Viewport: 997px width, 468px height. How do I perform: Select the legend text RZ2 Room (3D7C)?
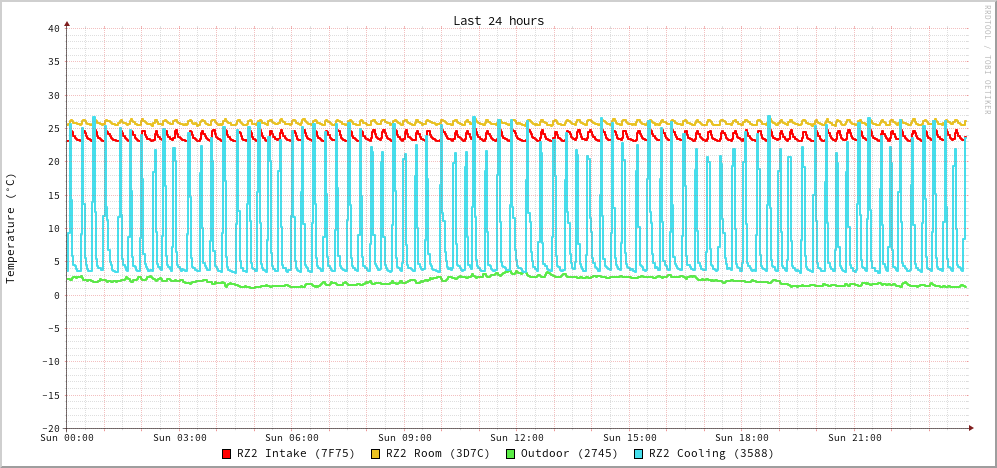pyautogui.click(x=438, y=454)
